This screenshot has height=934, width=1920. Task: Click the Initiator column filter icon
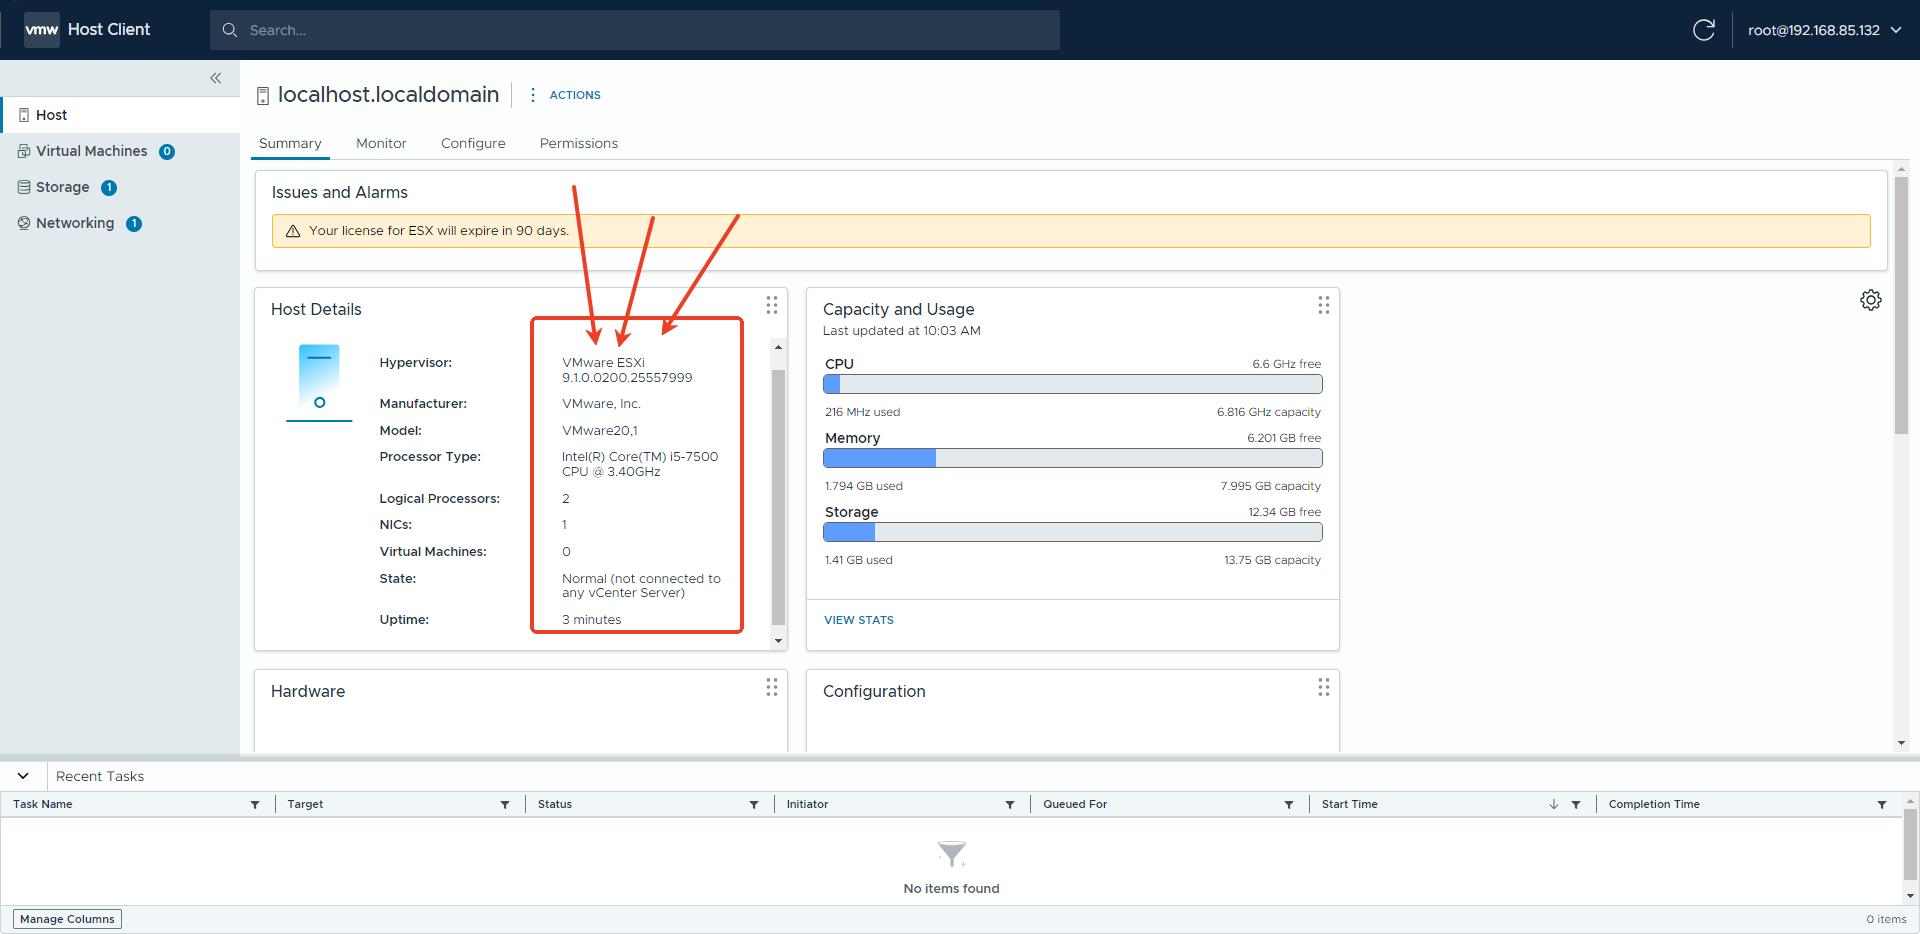pyautogui.click(x=1010, y=805)
